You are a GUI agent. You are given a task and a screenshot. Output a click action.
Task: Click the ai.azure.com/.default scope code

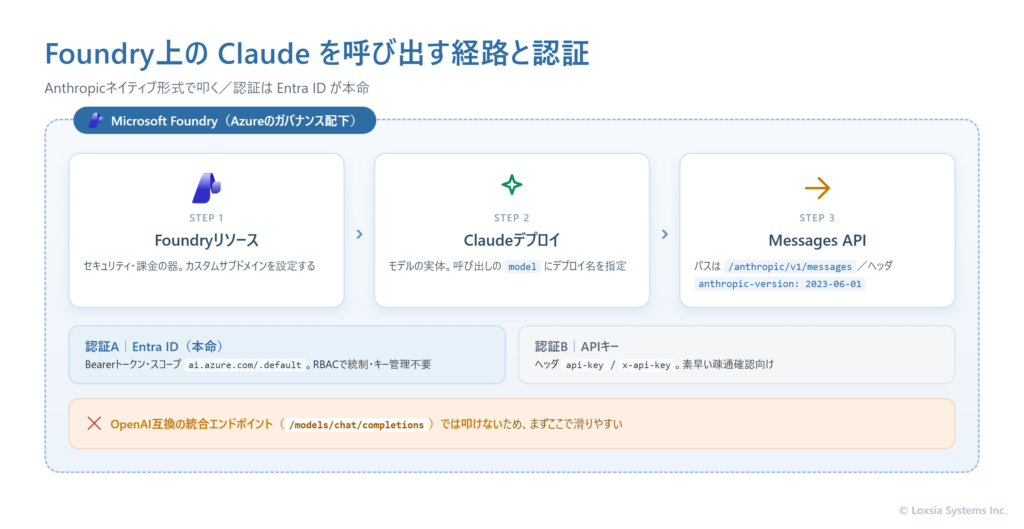(245, 364)
